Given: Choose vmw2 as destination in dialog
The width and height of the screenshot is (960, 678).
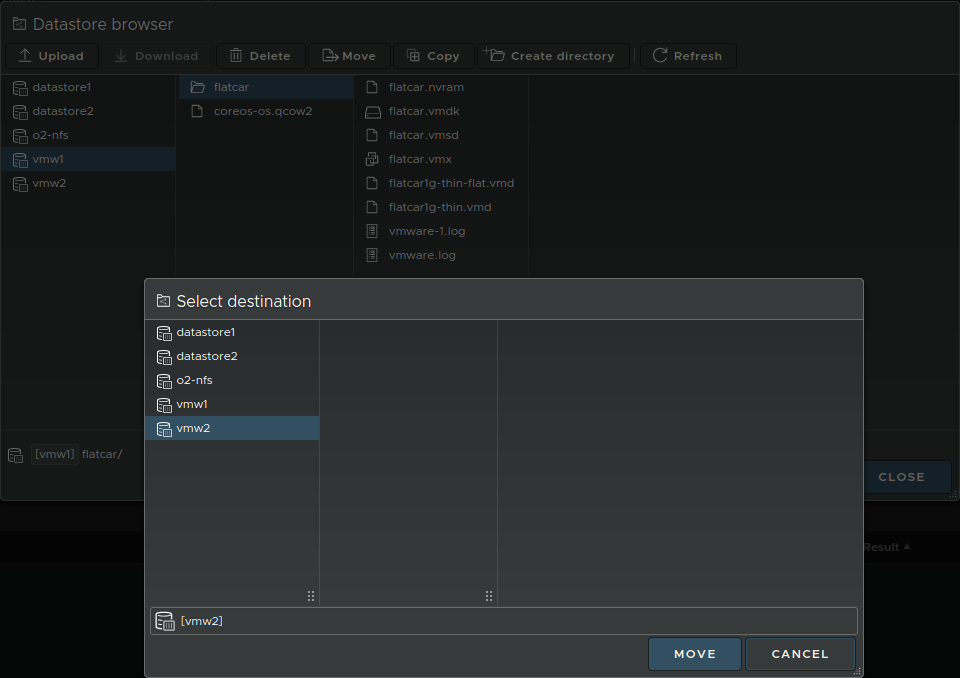Looking at the screenshot, I should click(232, 428).
